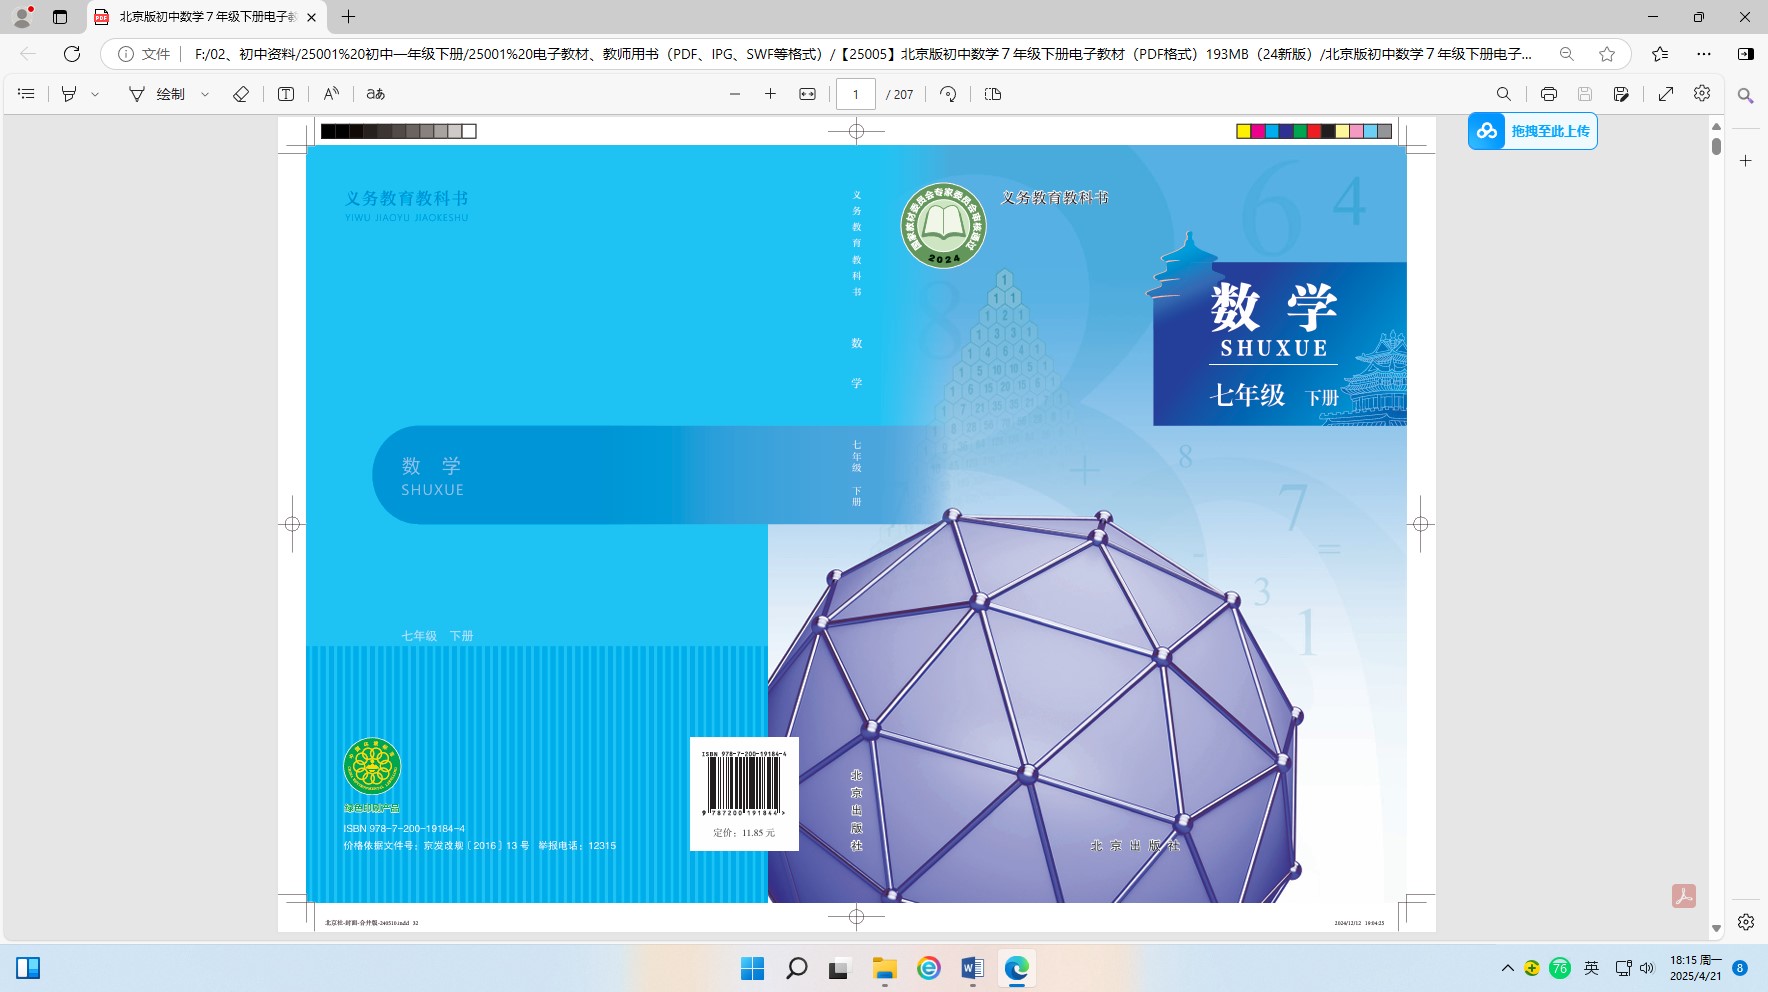The image size is (1768, 992).
Task: Print the PDF document
Action: (1548, 94)
